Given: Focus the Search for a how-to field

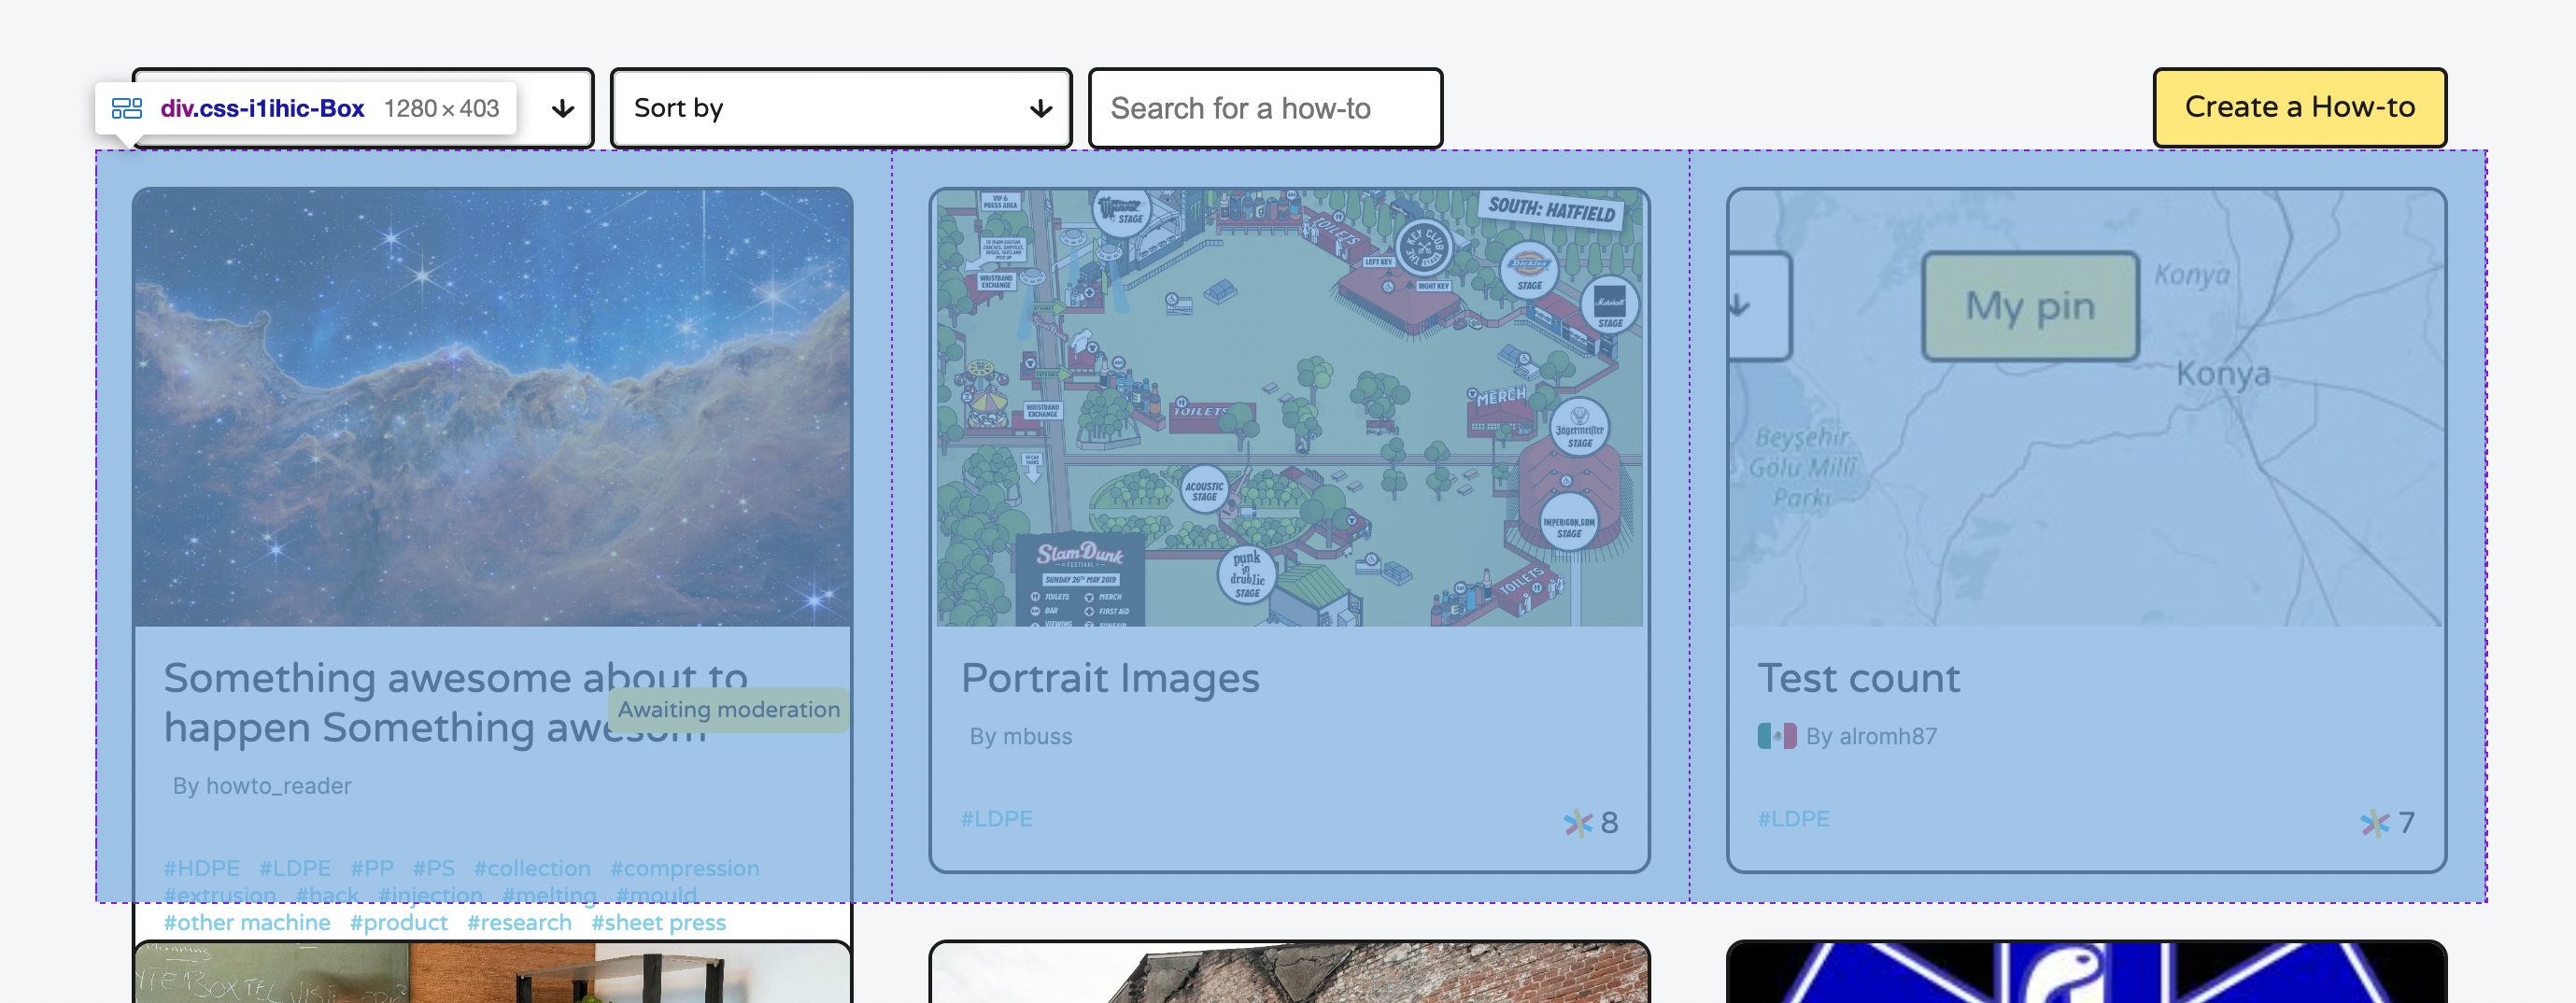Looking at the screenshot, I should [x=1265, y=108].
